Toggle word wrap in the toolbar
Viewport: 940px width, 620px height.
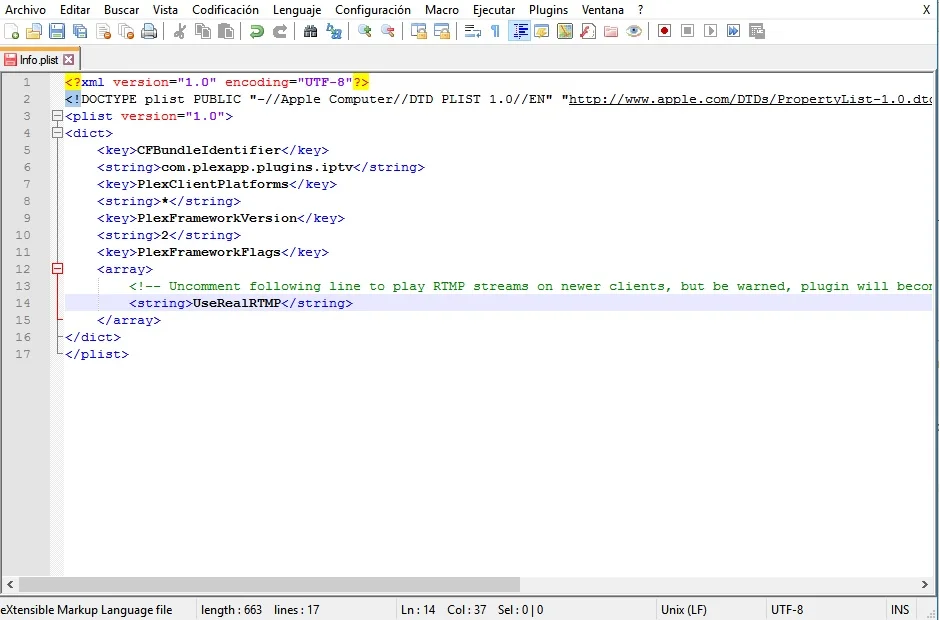pyautogui.click(x=473, y=32)
